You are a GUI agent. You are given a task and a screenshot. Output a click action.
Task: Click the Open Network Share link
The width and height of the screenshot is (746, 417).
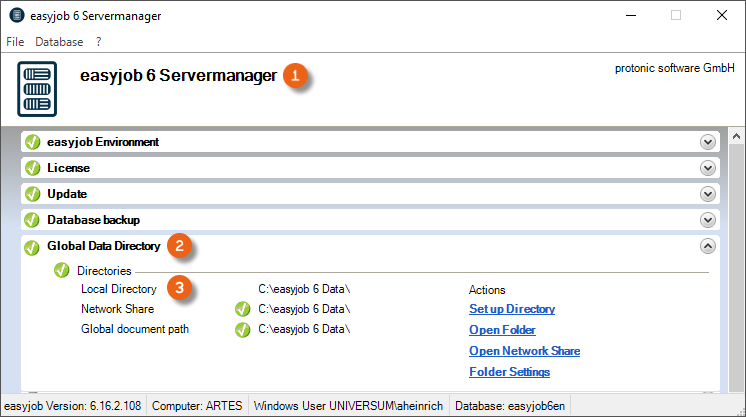[x=524, y=351]
